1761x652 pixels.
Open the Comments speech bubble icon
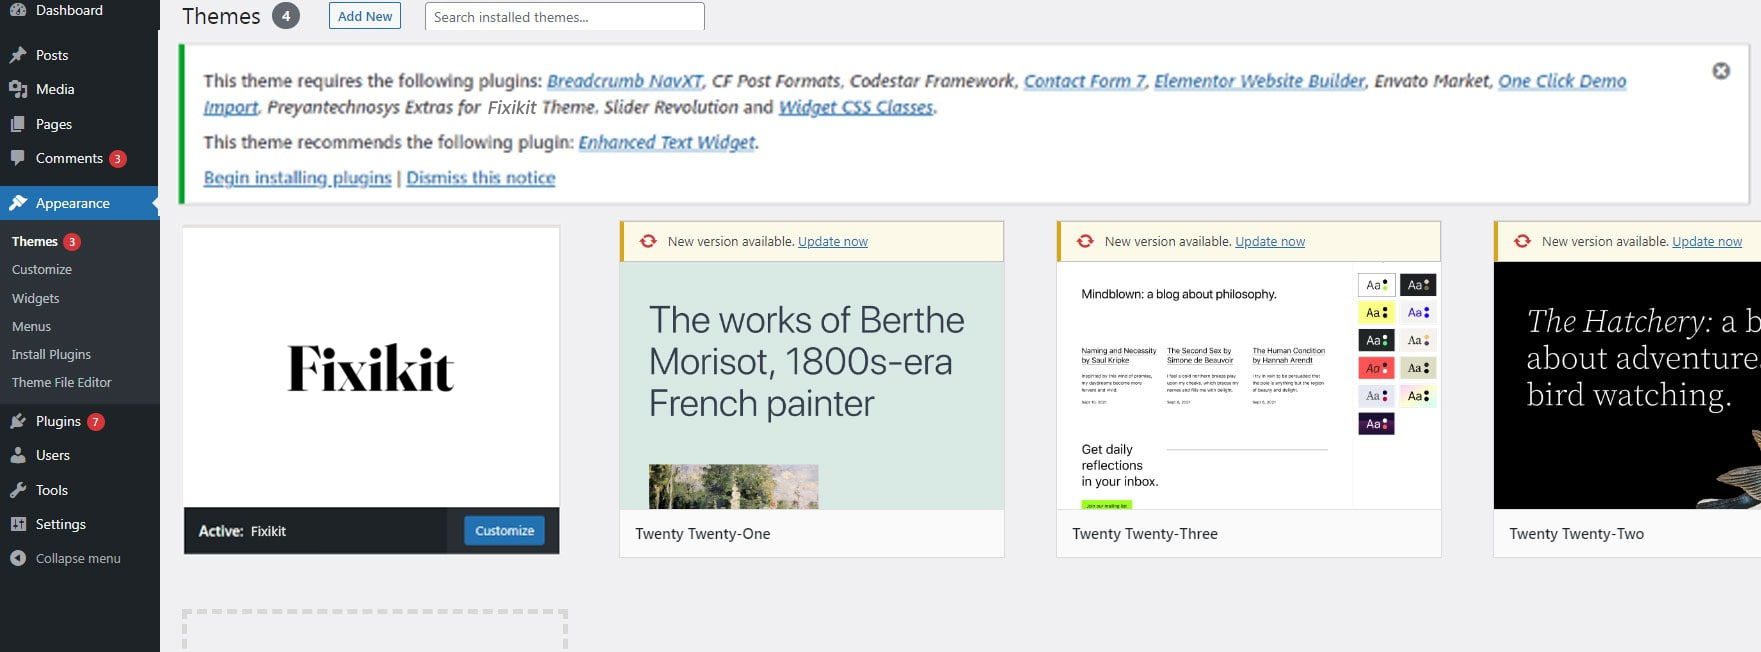(18, 158)
